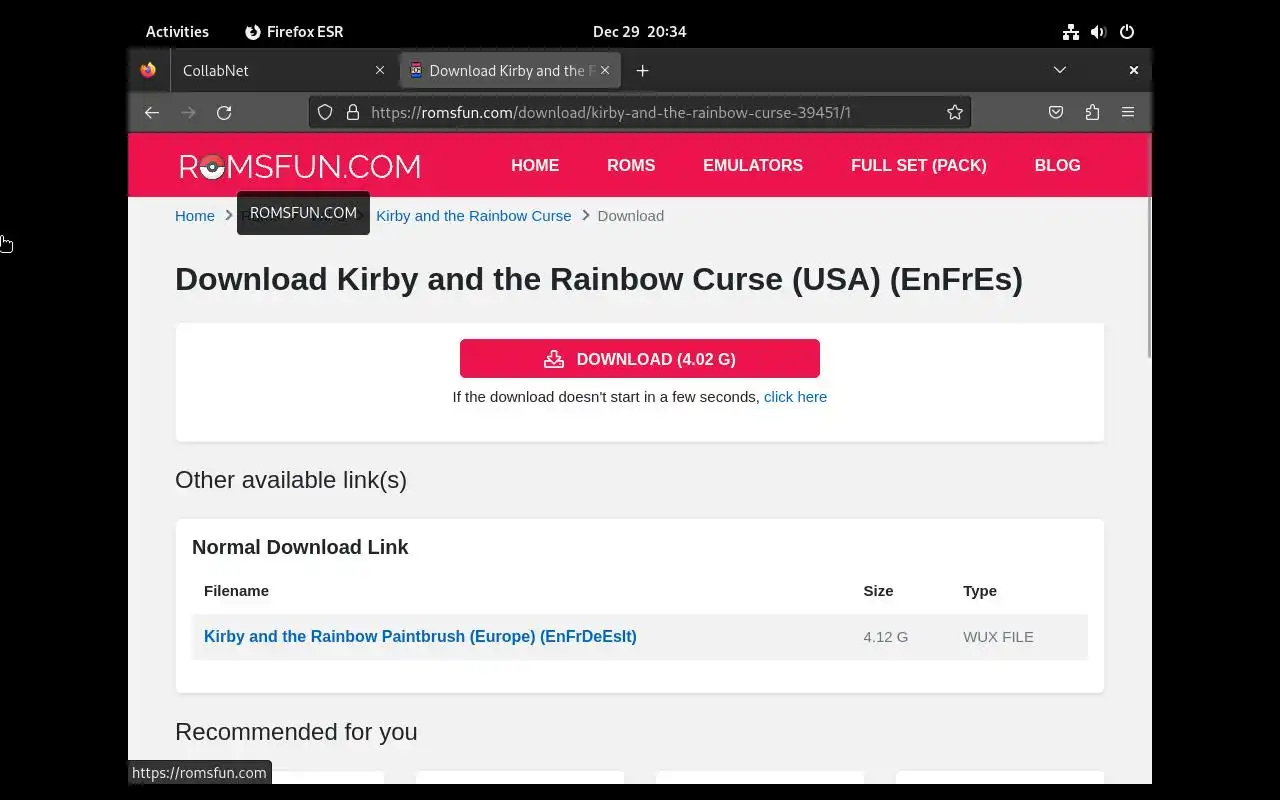The image size is (1280, 800).
Task: Click the Home breadcrumb link
Action: point(195,216)
